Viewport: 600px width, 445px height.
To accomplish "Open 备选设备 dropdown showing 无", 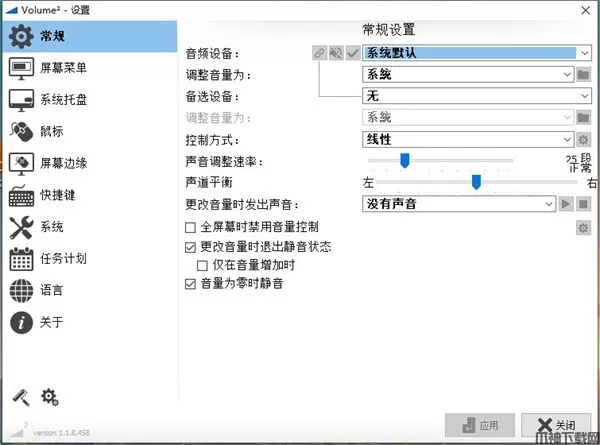I will tap(476, 96).
